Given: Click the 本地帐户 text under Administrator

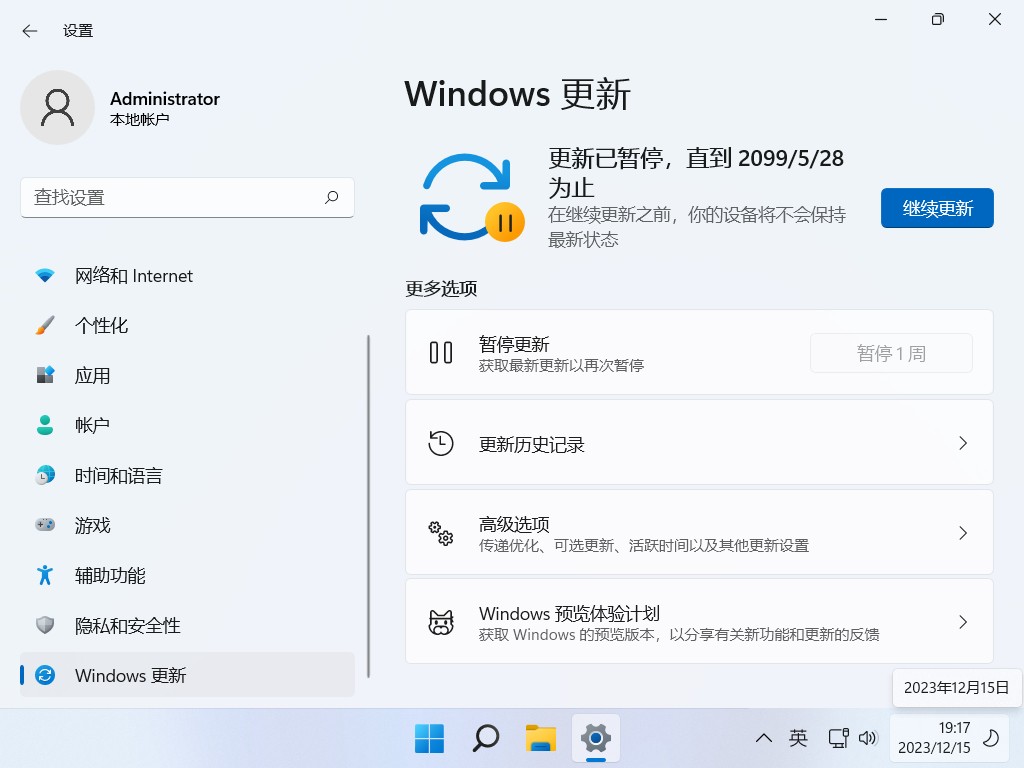Looking at the screenshot, I should pyautogui.click(x=140, y=120).
